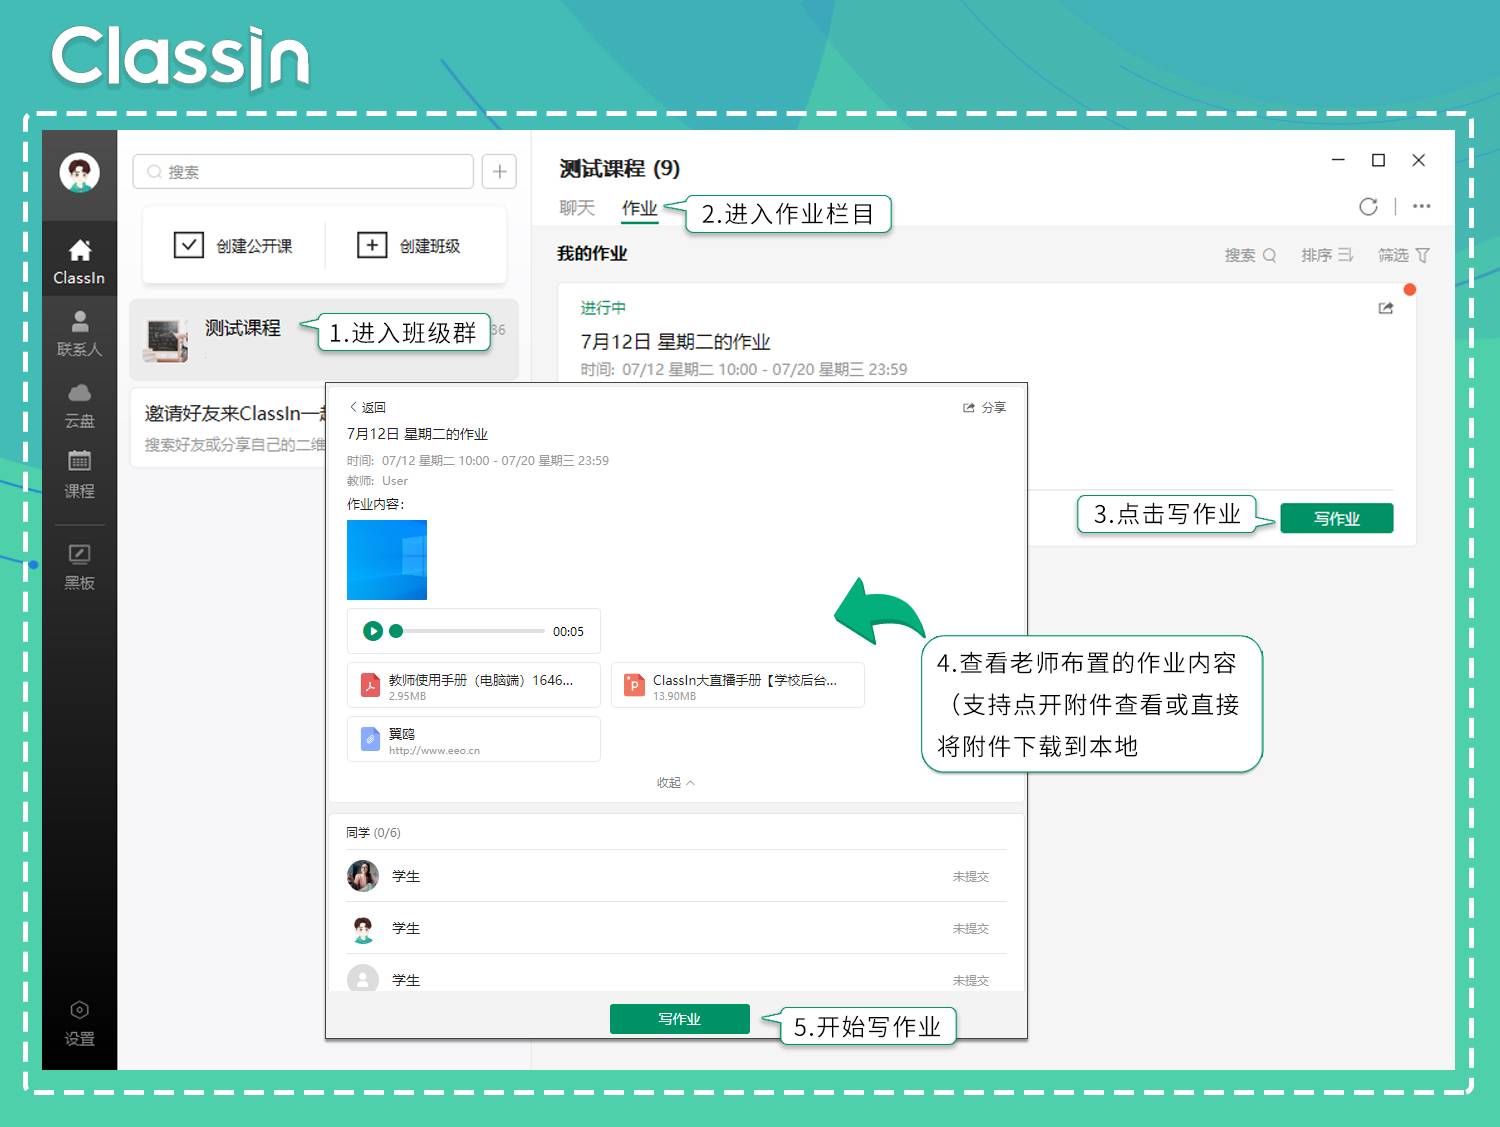Switch to the 作业 tab

(639, 208)
